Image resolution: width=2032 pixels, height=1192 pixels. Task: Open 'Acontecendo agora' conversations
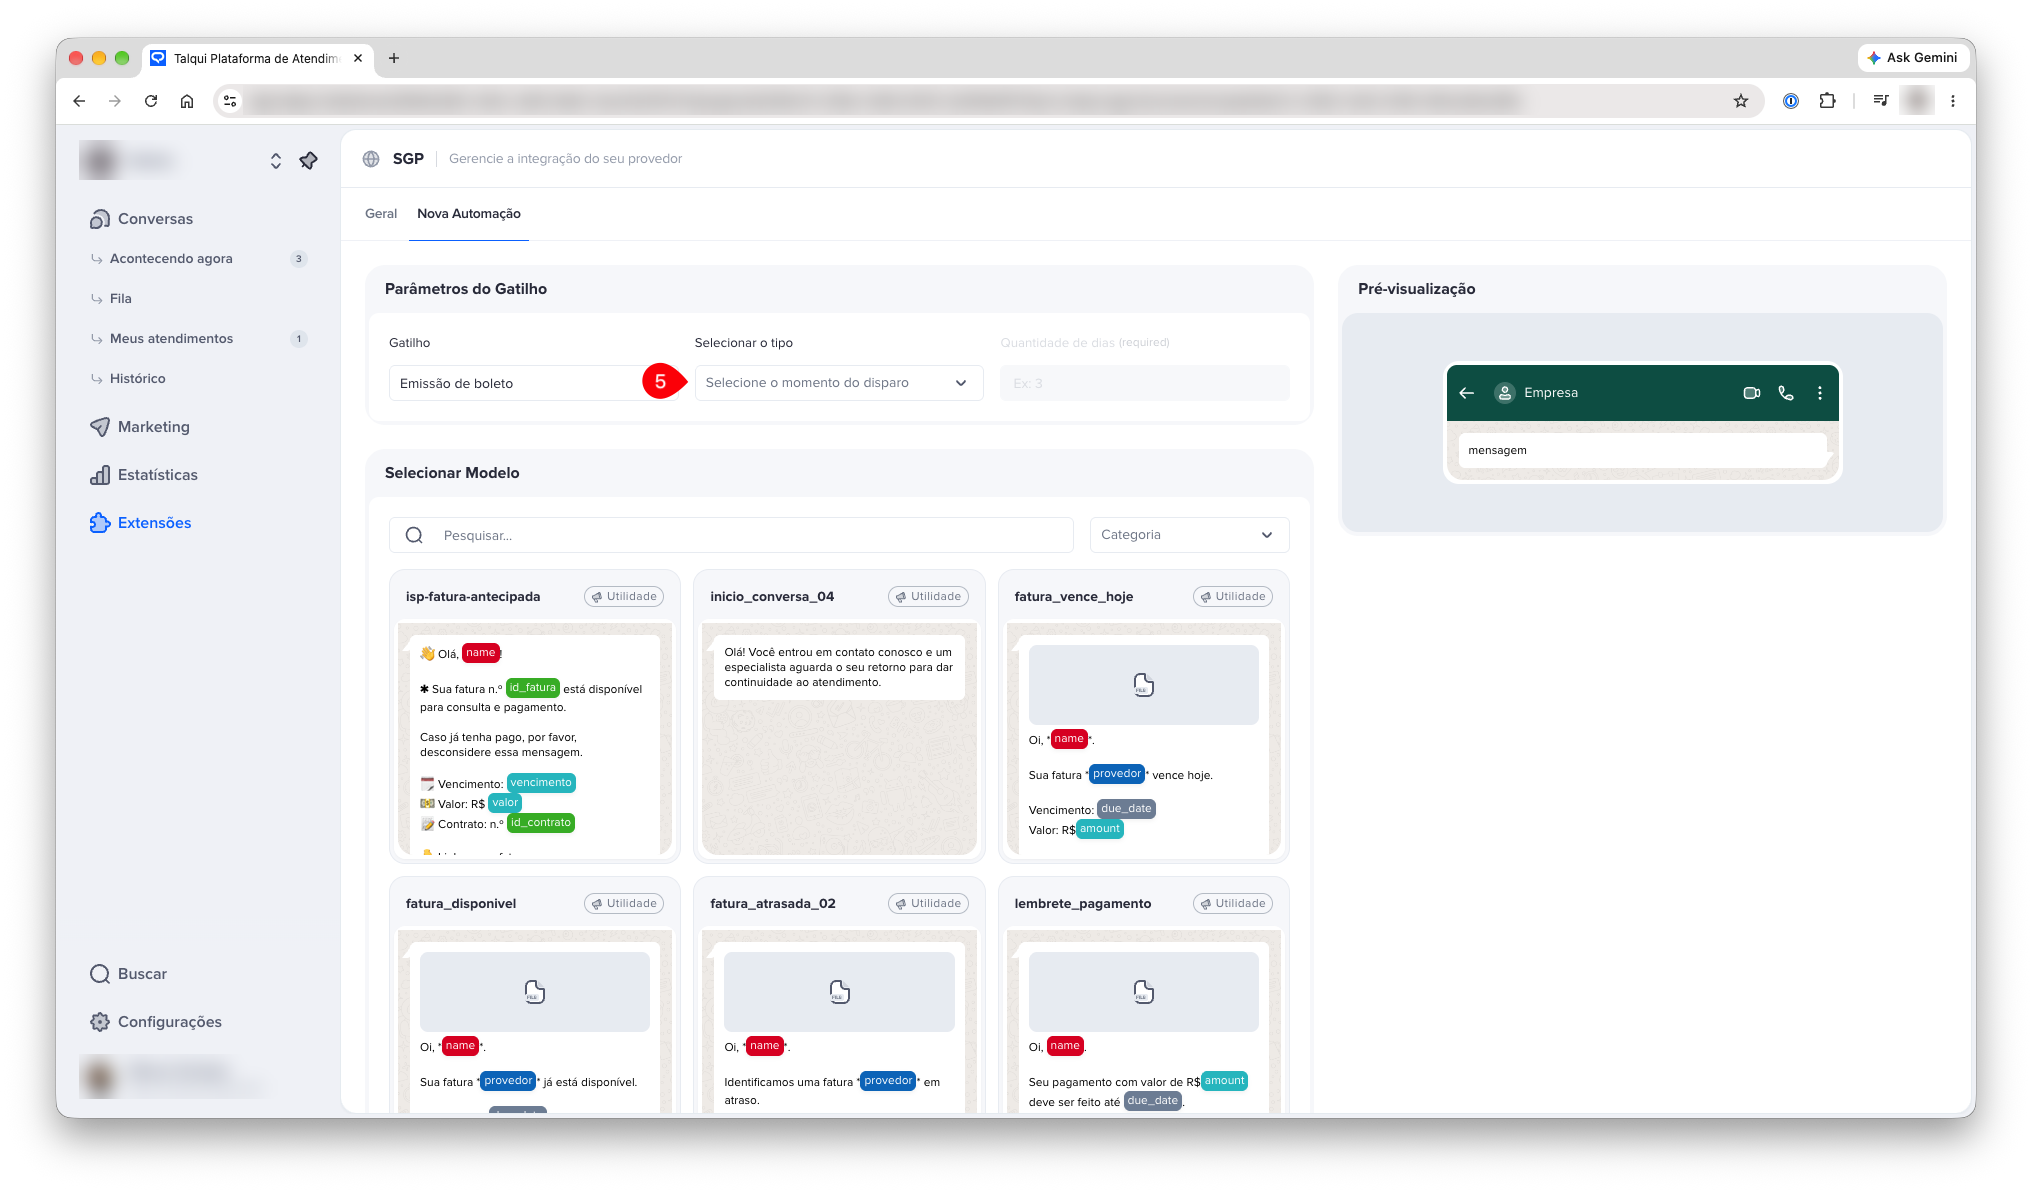pos(171,259)
